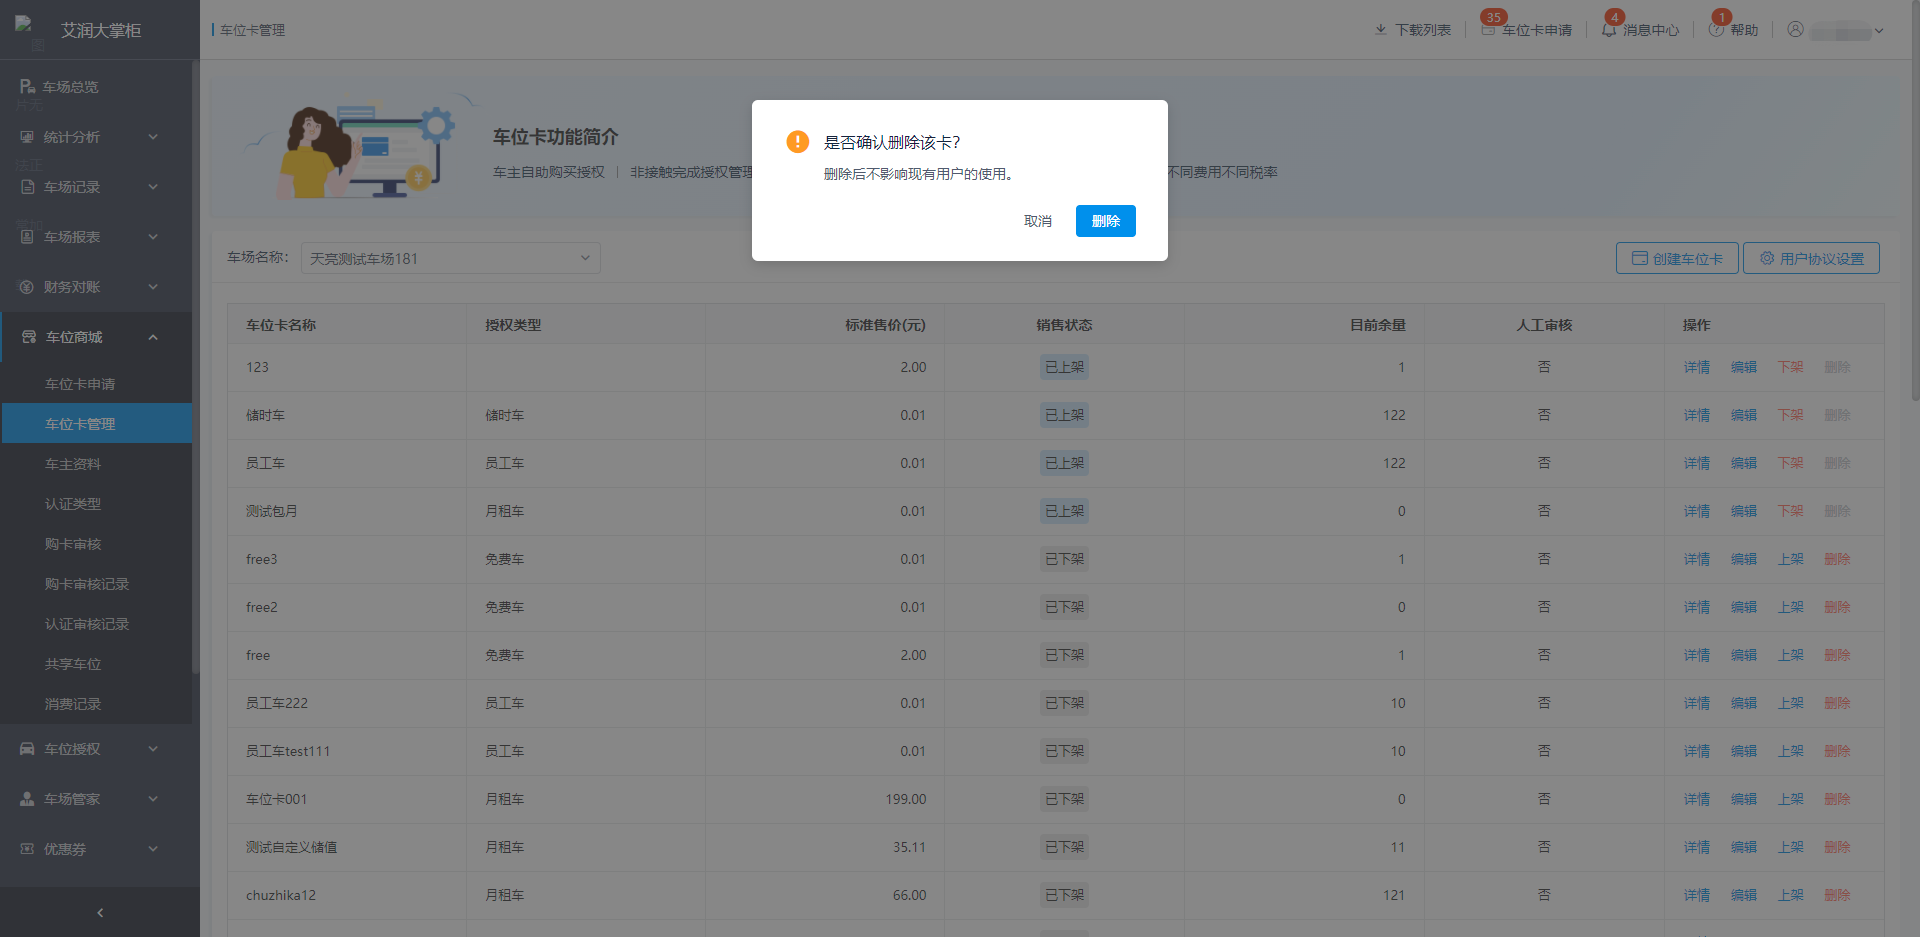The height and width of the screenshot is (937, 1920).
Task: Click the download icon beside 下载列表
Action: click(1381, 30)
